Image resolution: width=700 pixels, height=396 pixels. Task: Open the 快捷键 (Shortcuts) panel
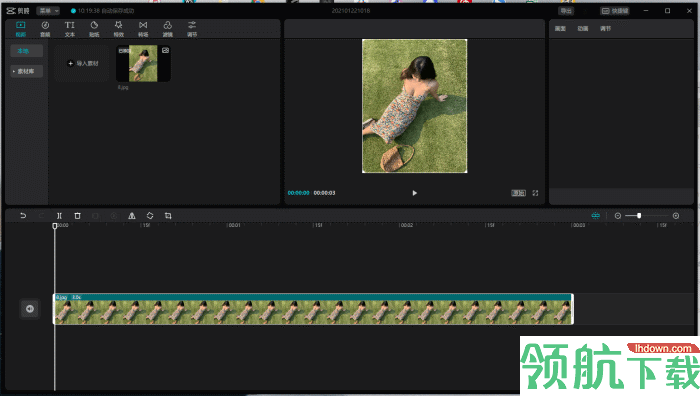point(615,11)
